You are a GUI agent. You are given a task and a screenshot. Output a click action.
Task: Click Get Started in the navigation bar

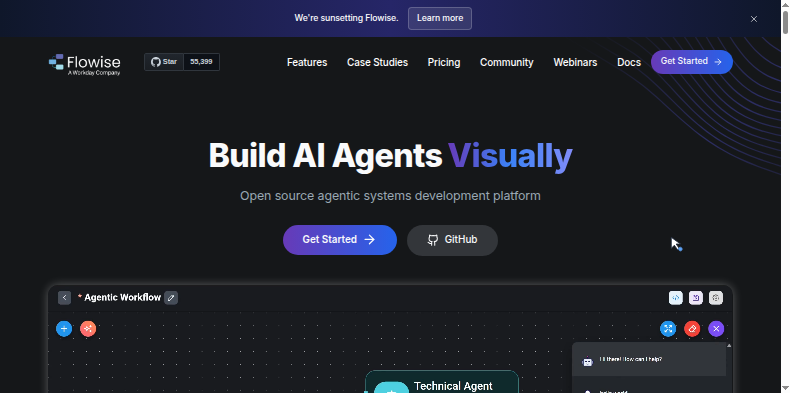coord(692,61)
